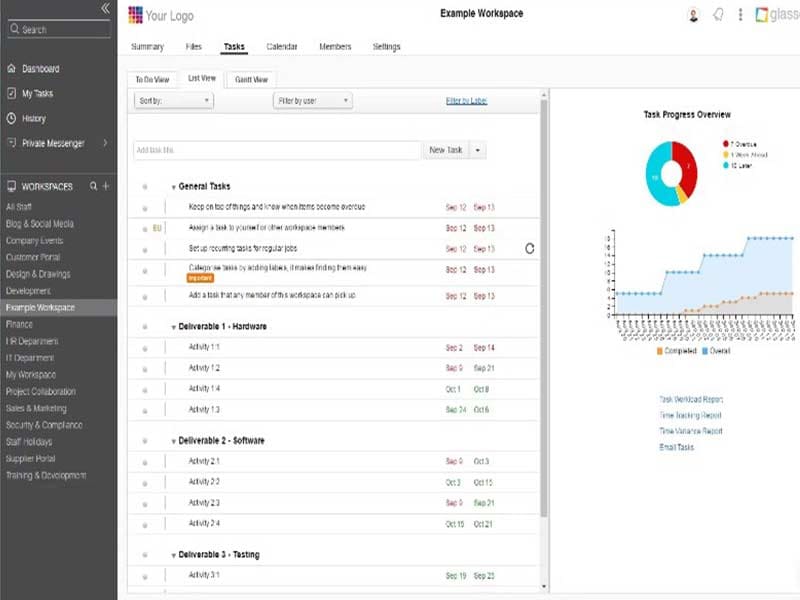Open the 'Filter by user' dropdown
800x600 pixels.
(x=312, y=101)
